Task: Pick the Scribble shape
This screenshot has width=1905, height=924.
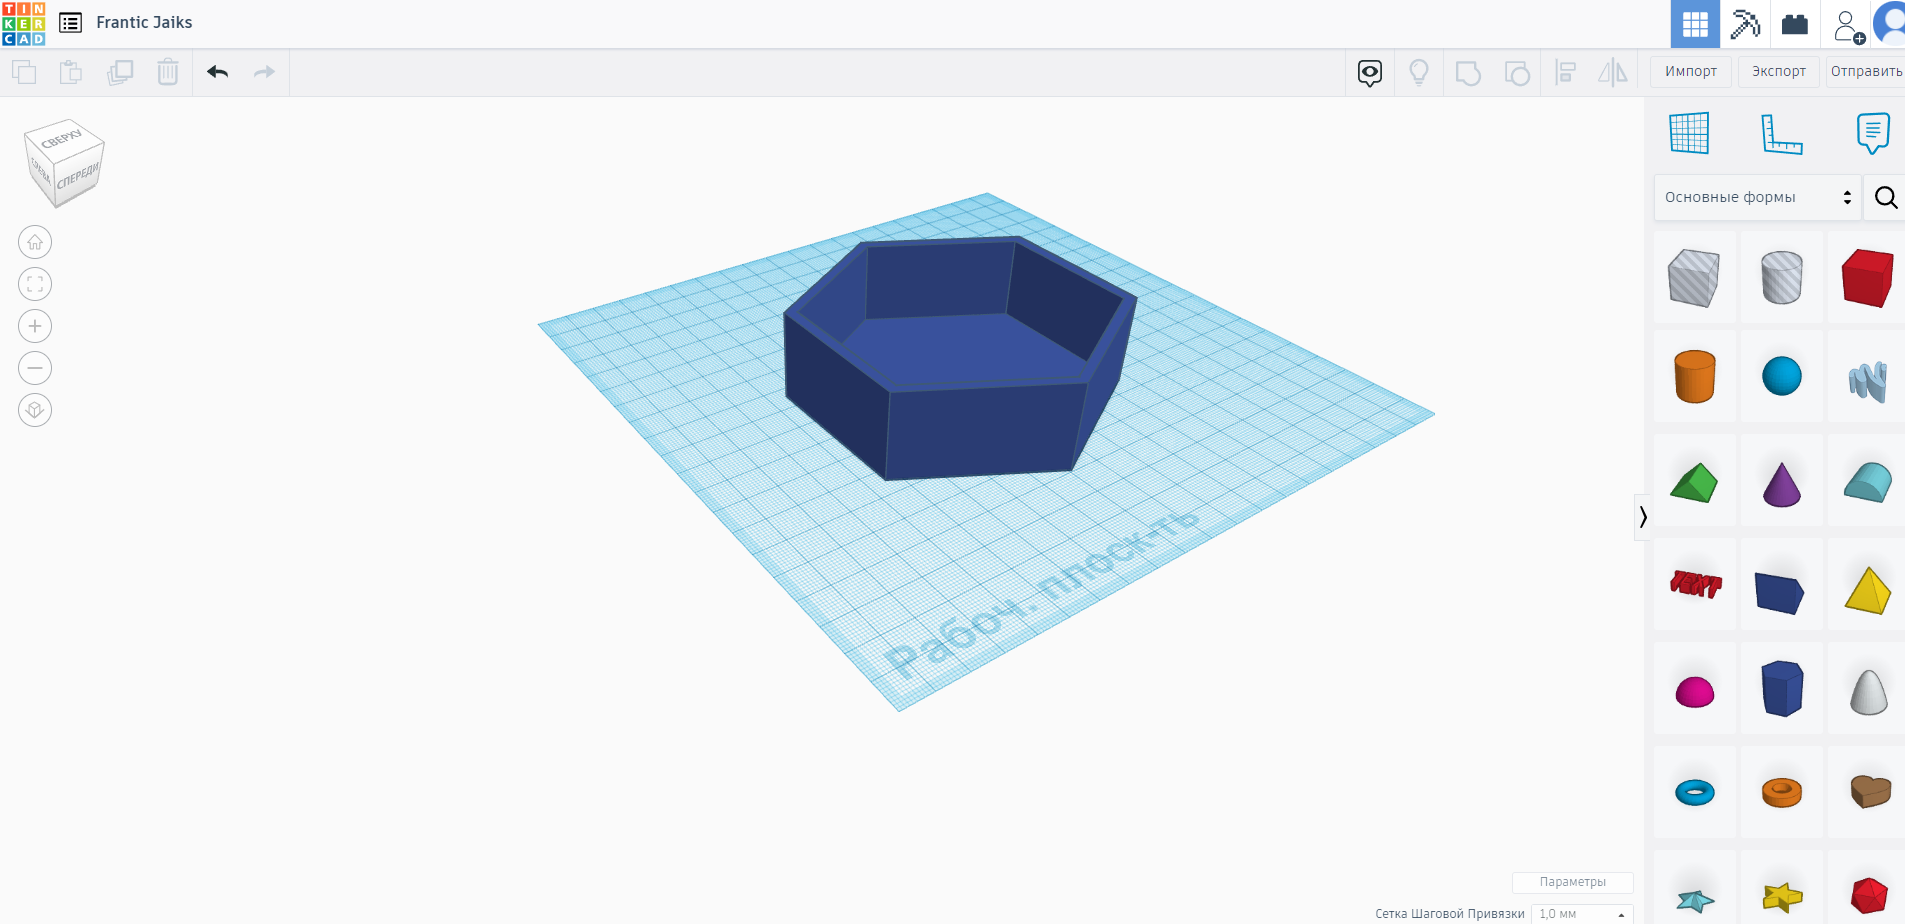Action: [1867, 380]
